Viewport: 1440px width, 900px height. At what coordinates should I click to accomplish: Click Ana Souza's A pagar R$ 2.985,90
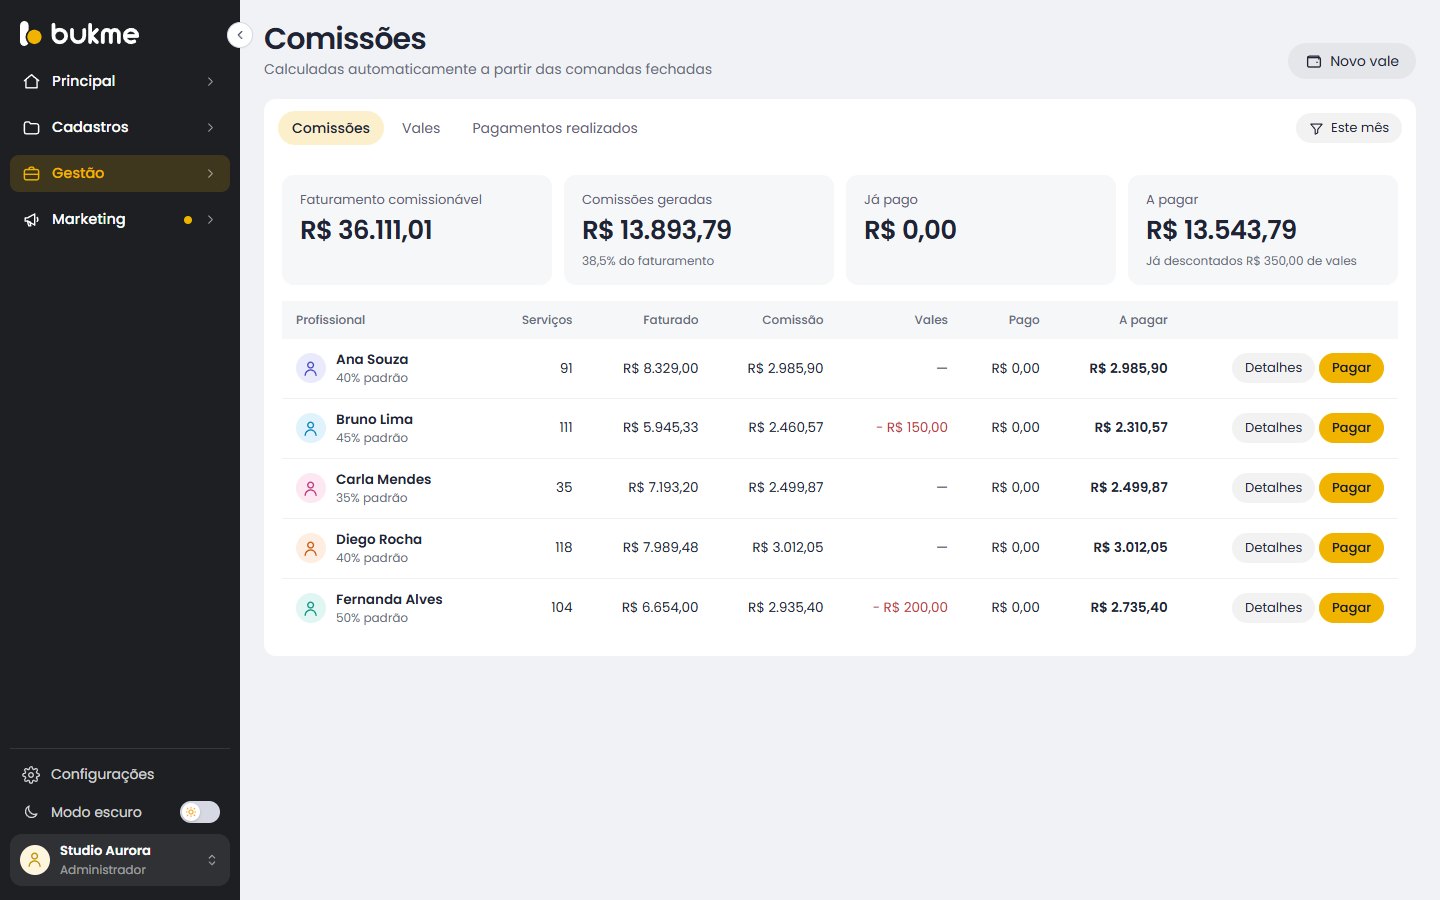[1128, 368]
